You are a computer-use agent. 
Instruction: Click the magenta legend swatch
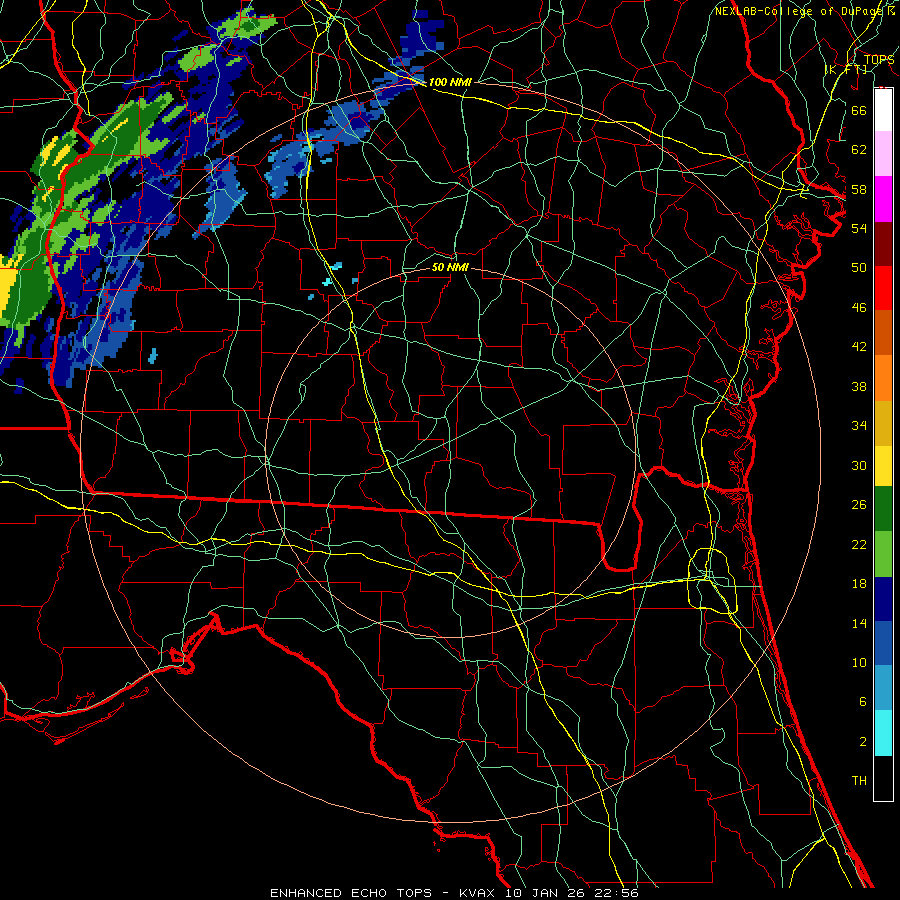[x=883, y=199]
